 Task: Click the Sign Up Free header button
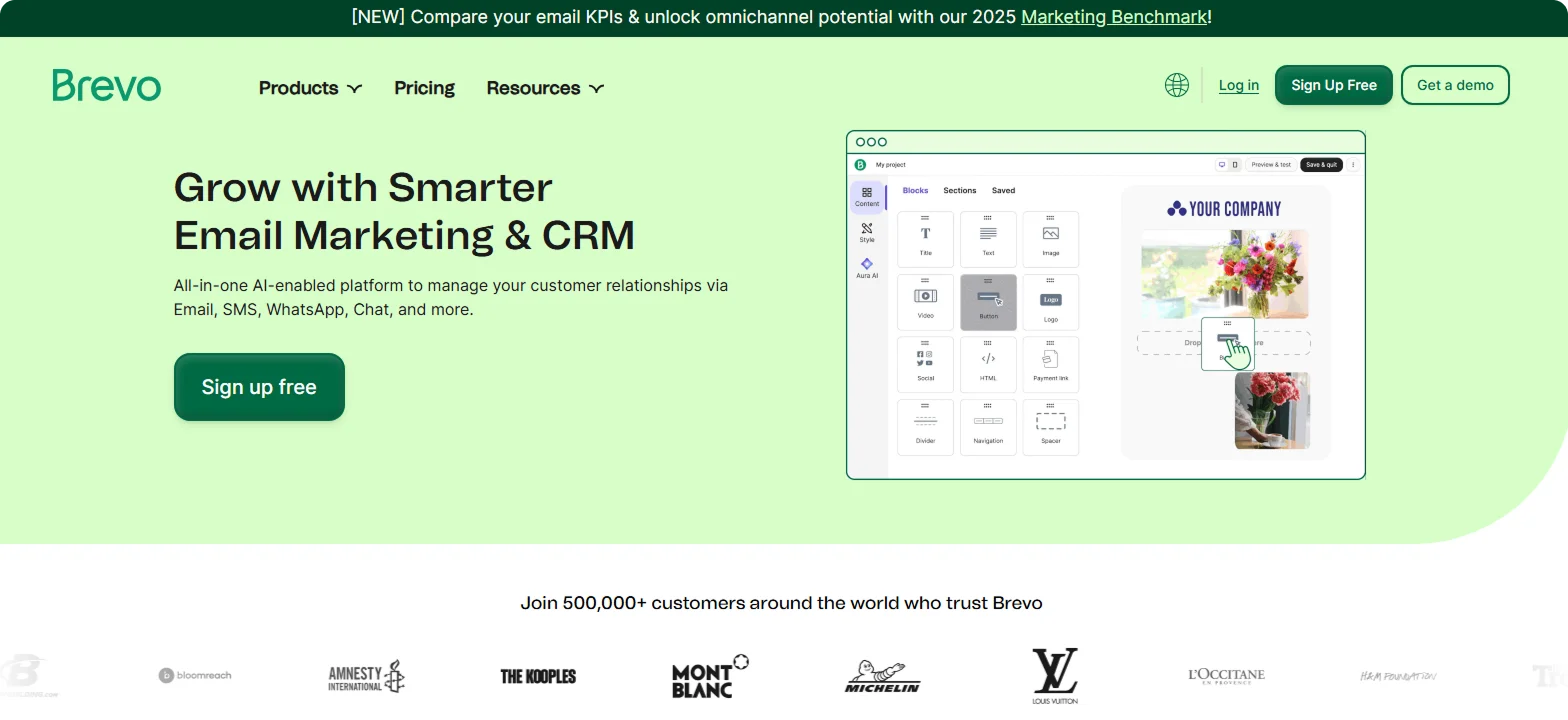[x=1334, y=85]
